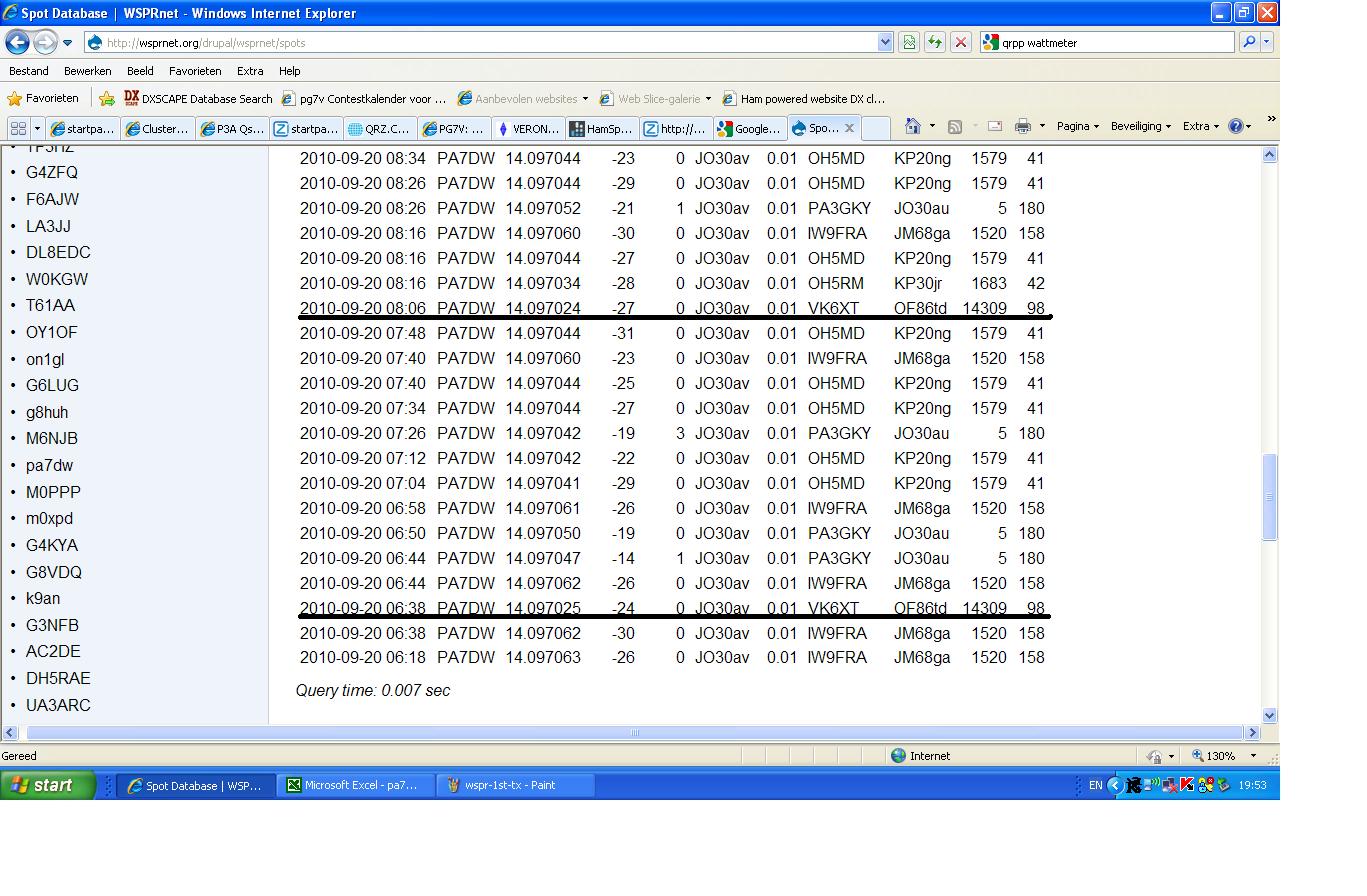The width and height of the screenshot is (1367, 896).
Task: Open the Beveiliging dropdown menu
Action: click(x=1140, y=126)
